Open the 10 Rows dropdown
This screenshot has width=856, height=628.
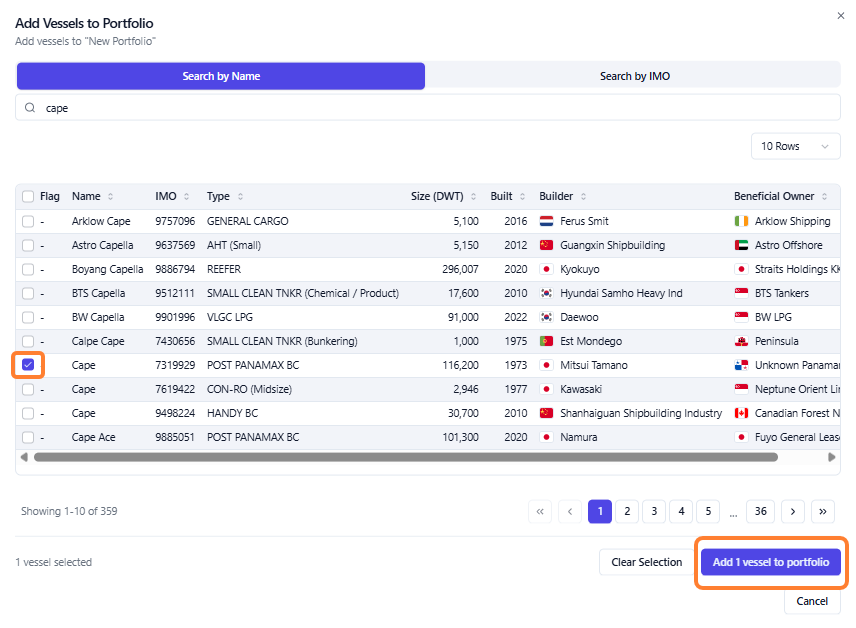pyautogui.click(x=795, y=146)
